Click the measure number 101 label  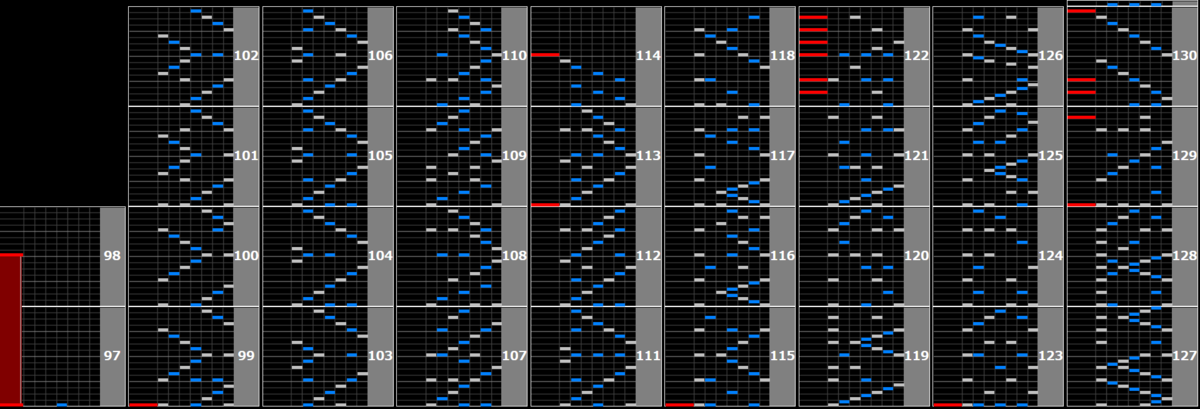[246, 156]
